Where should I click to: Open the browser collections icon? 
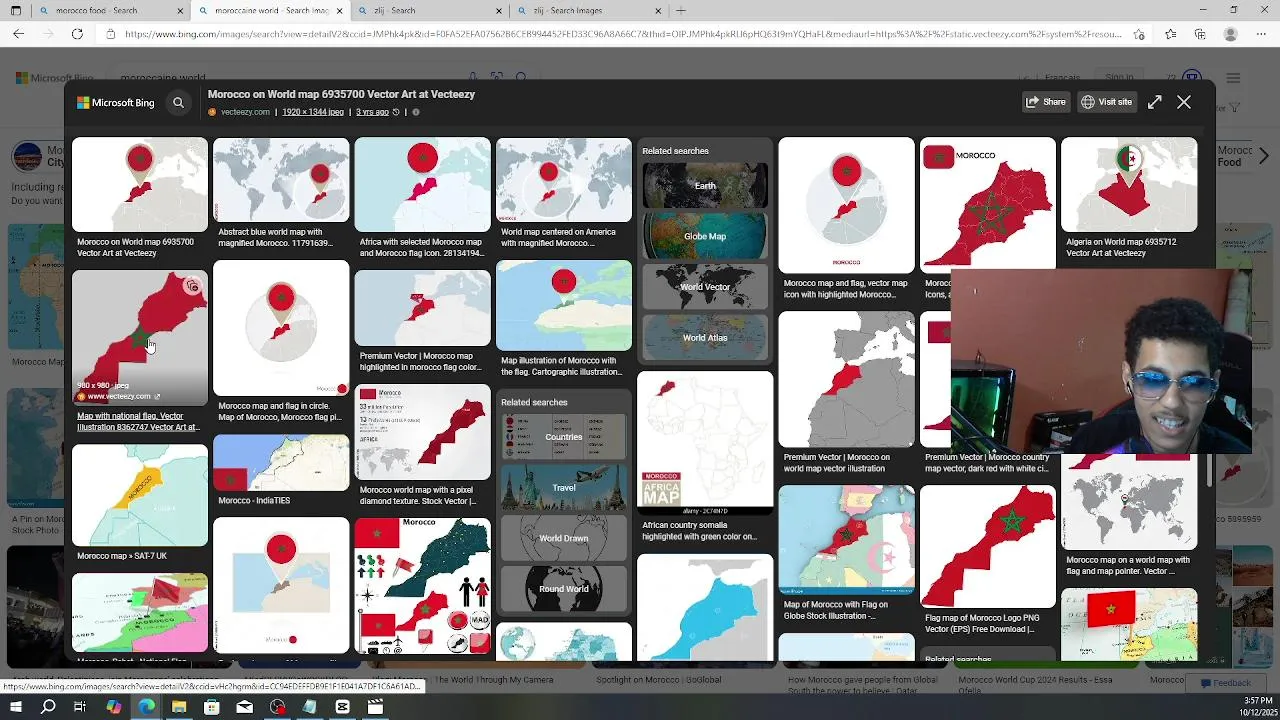(1200, 34)
